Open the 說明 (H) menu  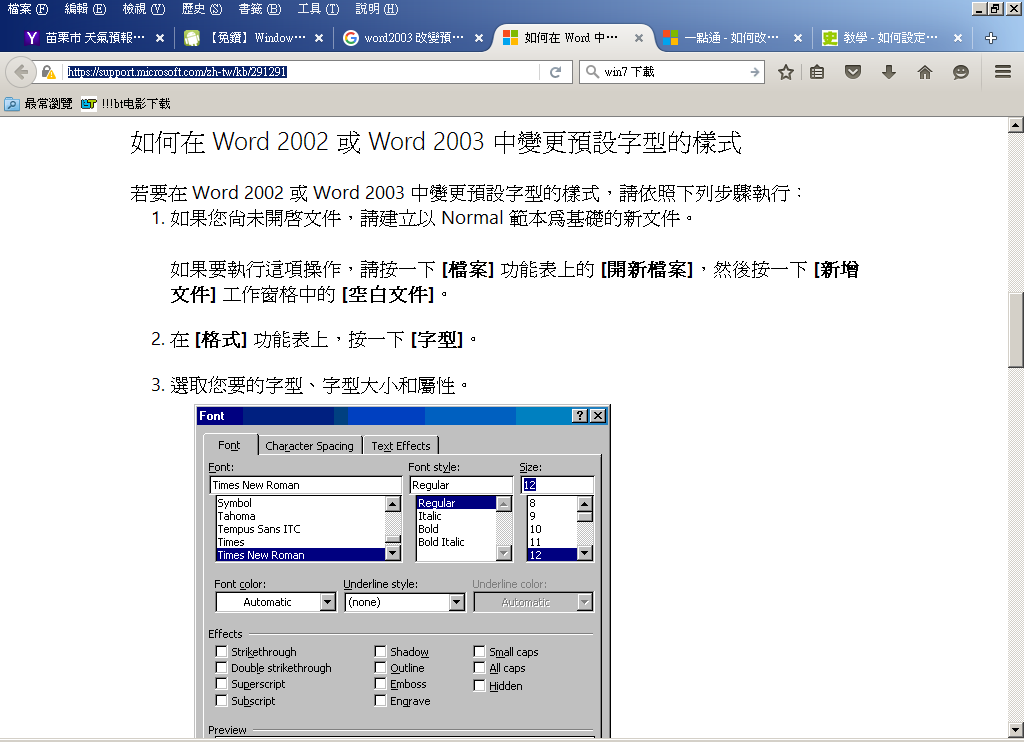coord(376,9)
